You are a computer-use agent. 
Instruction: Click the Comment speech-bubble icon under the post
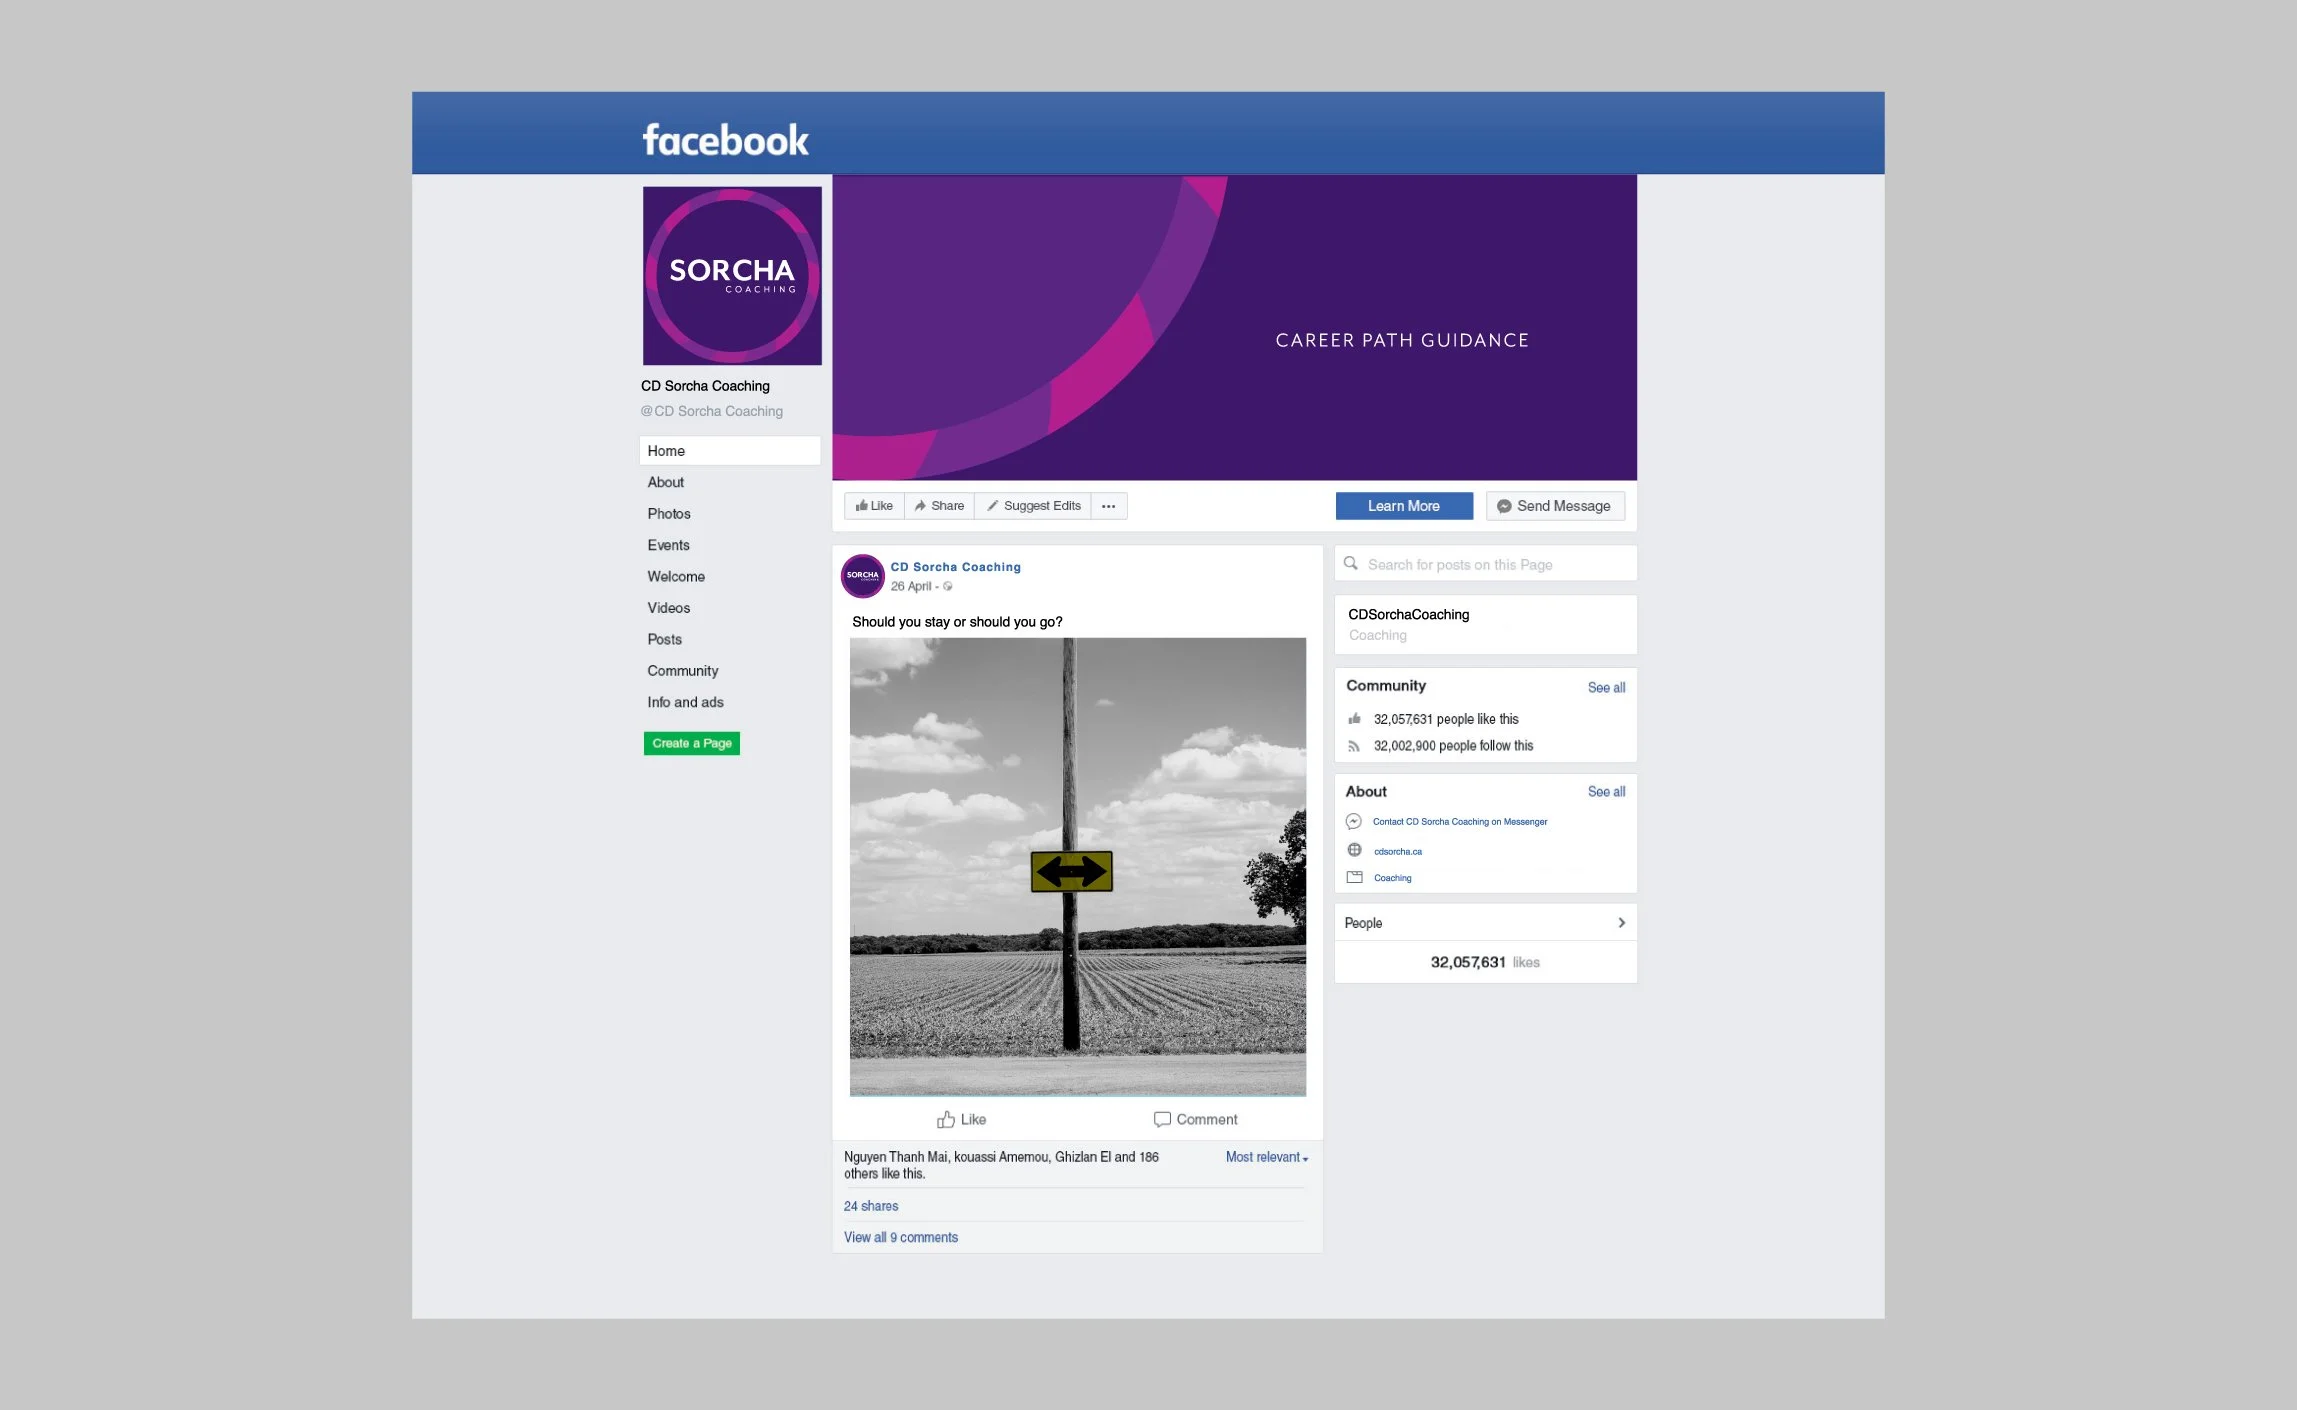click(x=1163, y=1119)
